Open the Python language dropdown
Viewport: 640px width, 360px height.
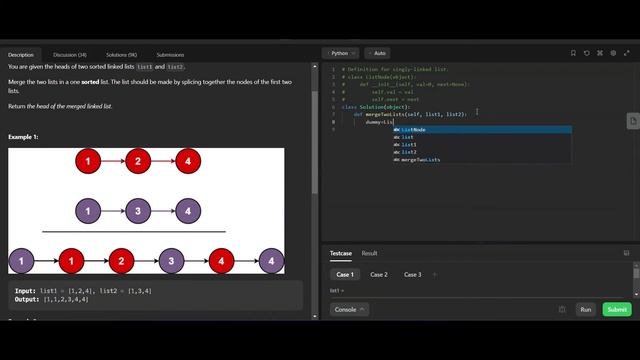[341, 53]
